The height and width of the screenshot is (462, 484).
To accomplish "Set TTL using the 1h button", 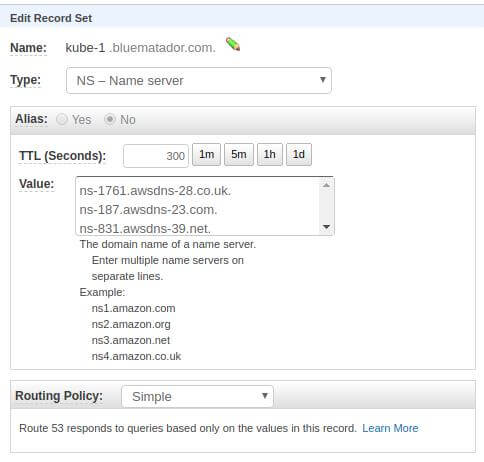I will (270, 154).
